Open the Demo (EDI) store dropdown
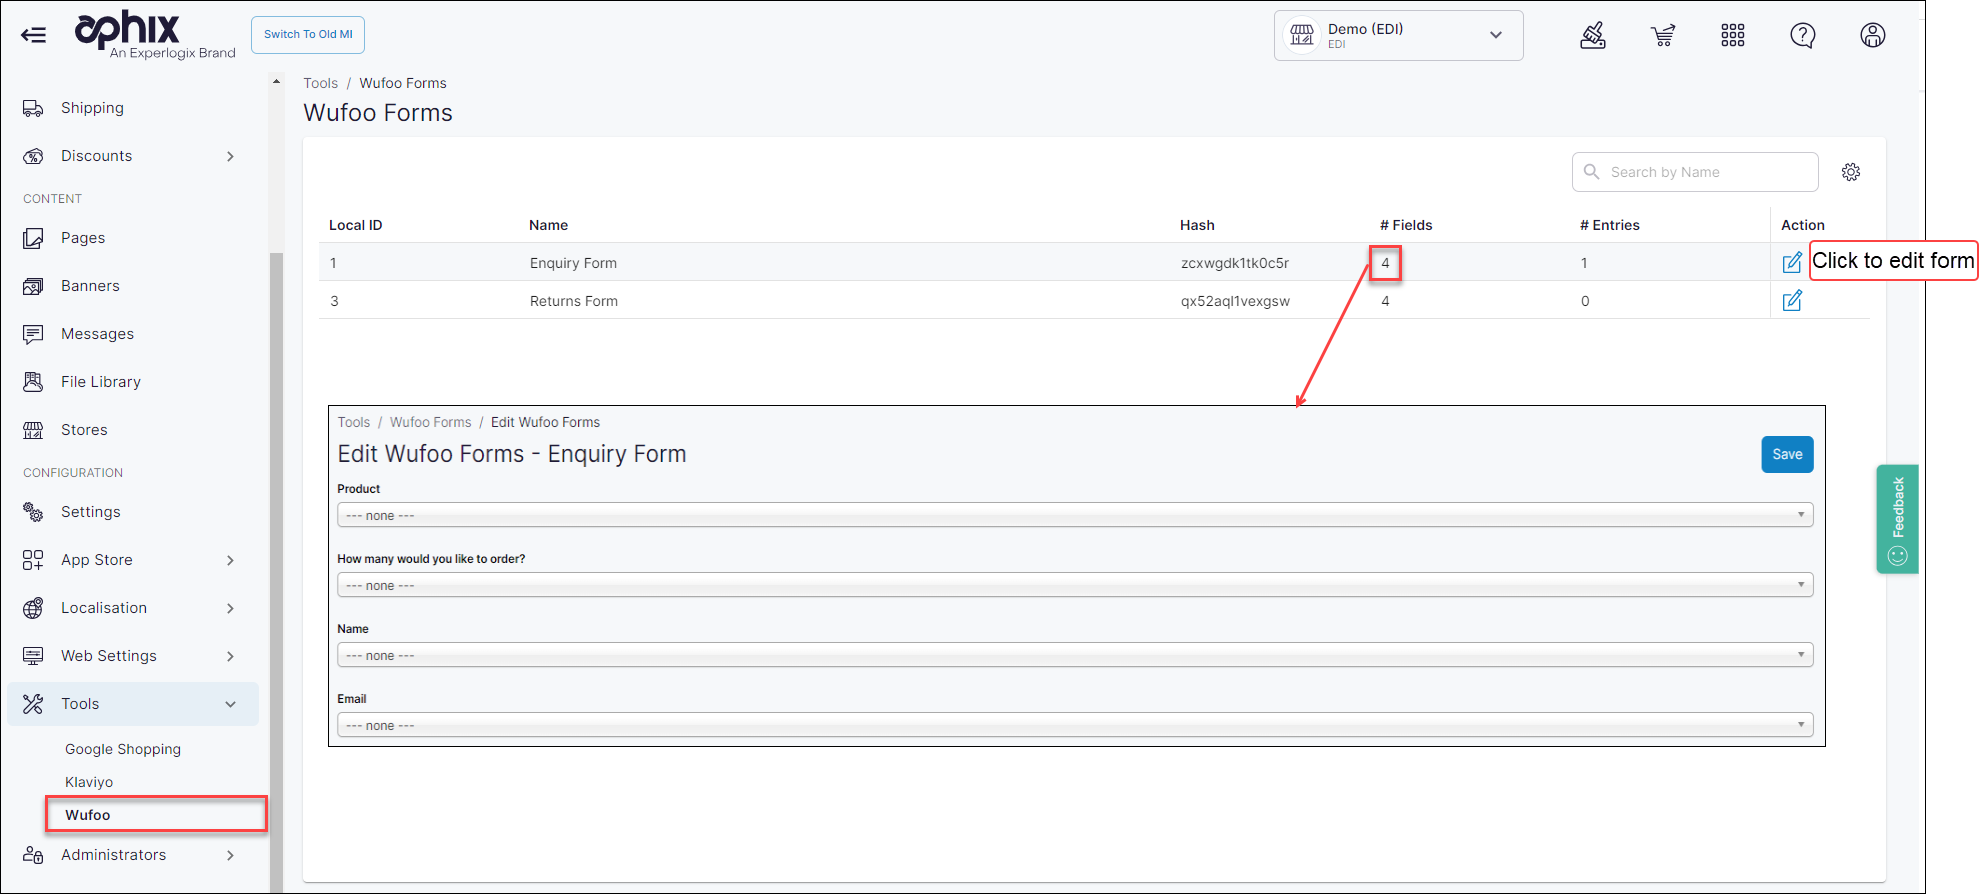This screenshot has height=894, width=1981. coord(1397,36)
